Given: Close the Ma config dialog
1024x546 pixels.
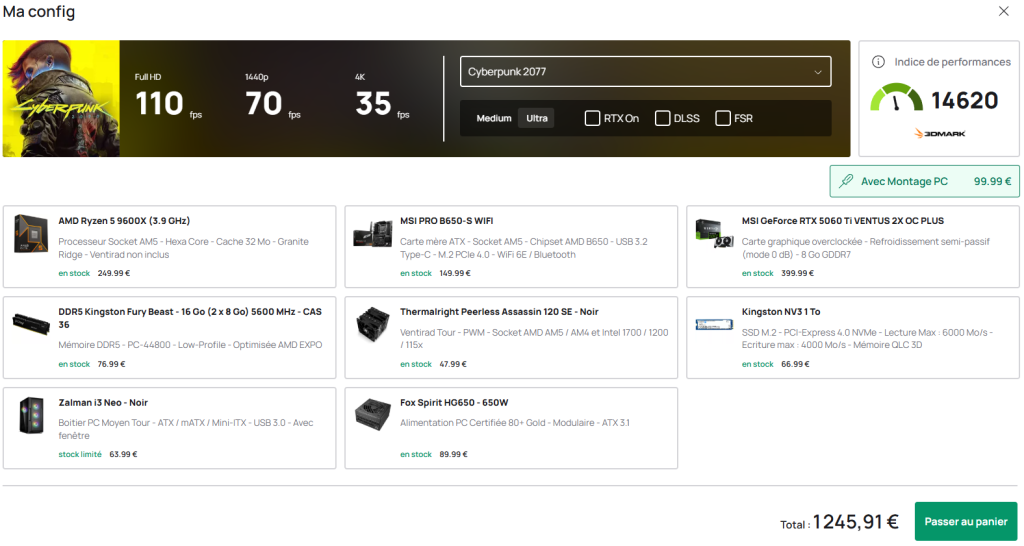Looking at the screenshot, I should pos(1004,11).
